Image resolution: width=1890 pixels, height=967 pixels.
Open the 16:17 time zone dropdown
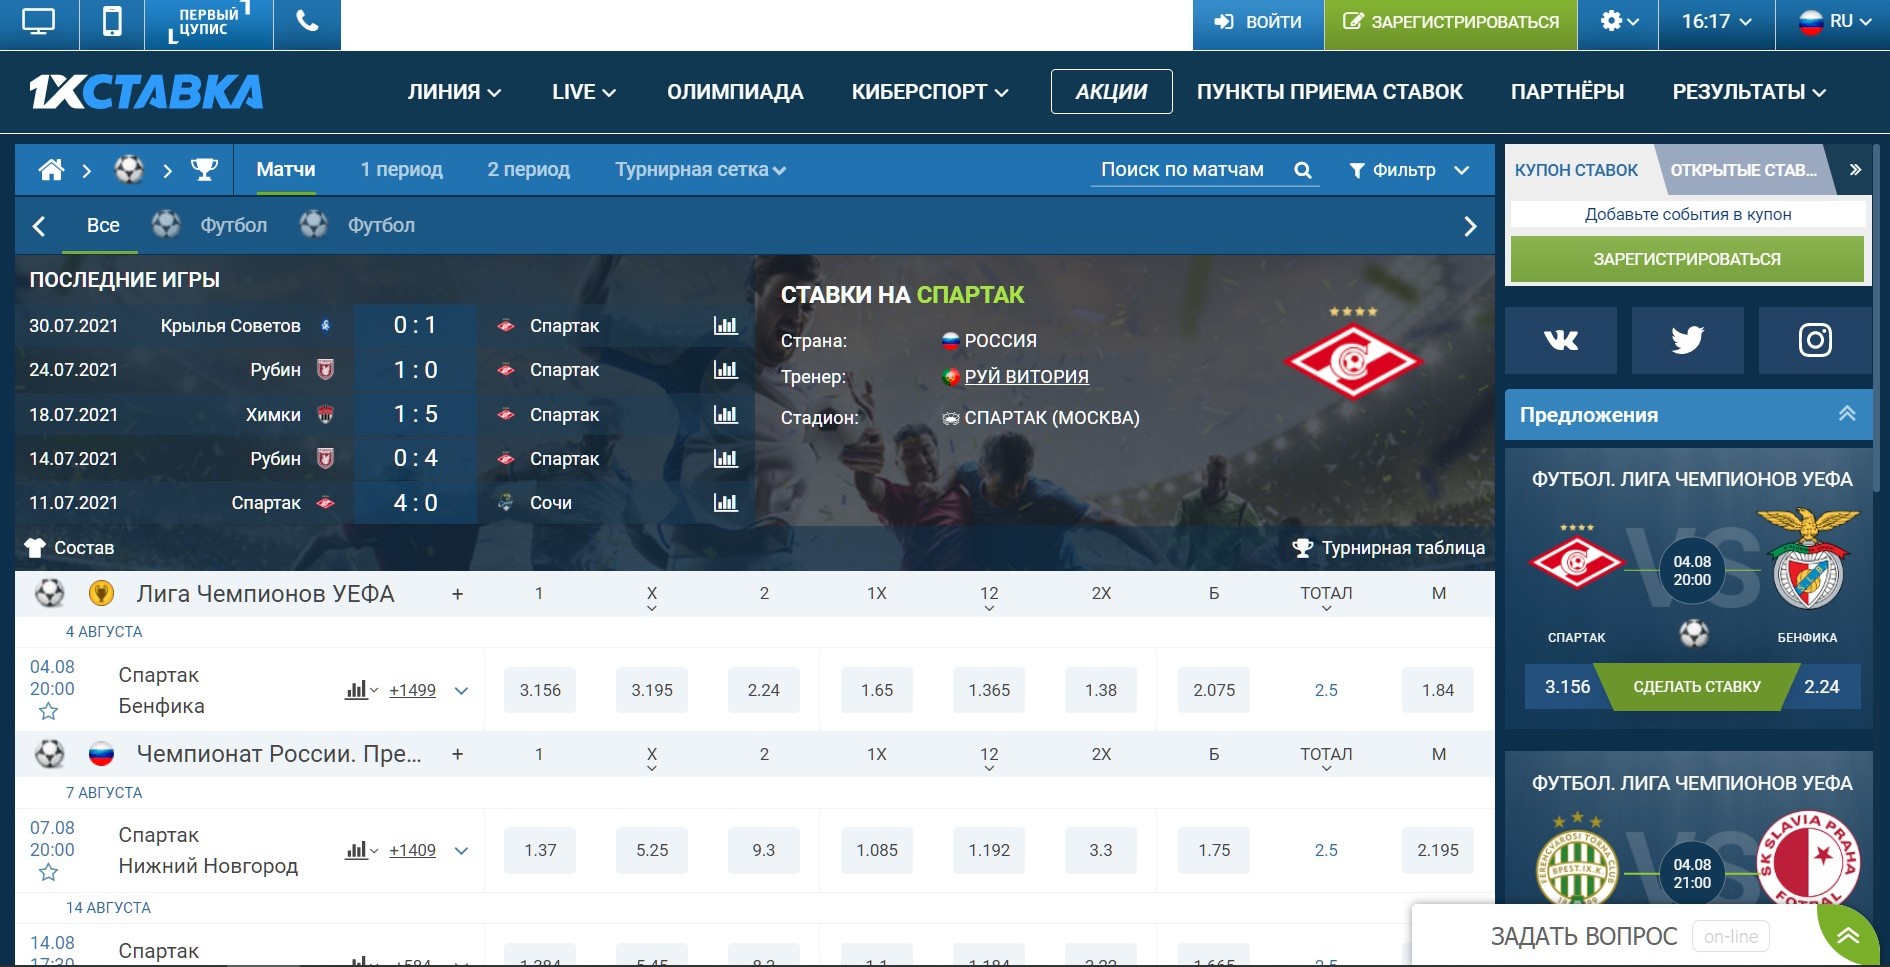[1716, 22]
